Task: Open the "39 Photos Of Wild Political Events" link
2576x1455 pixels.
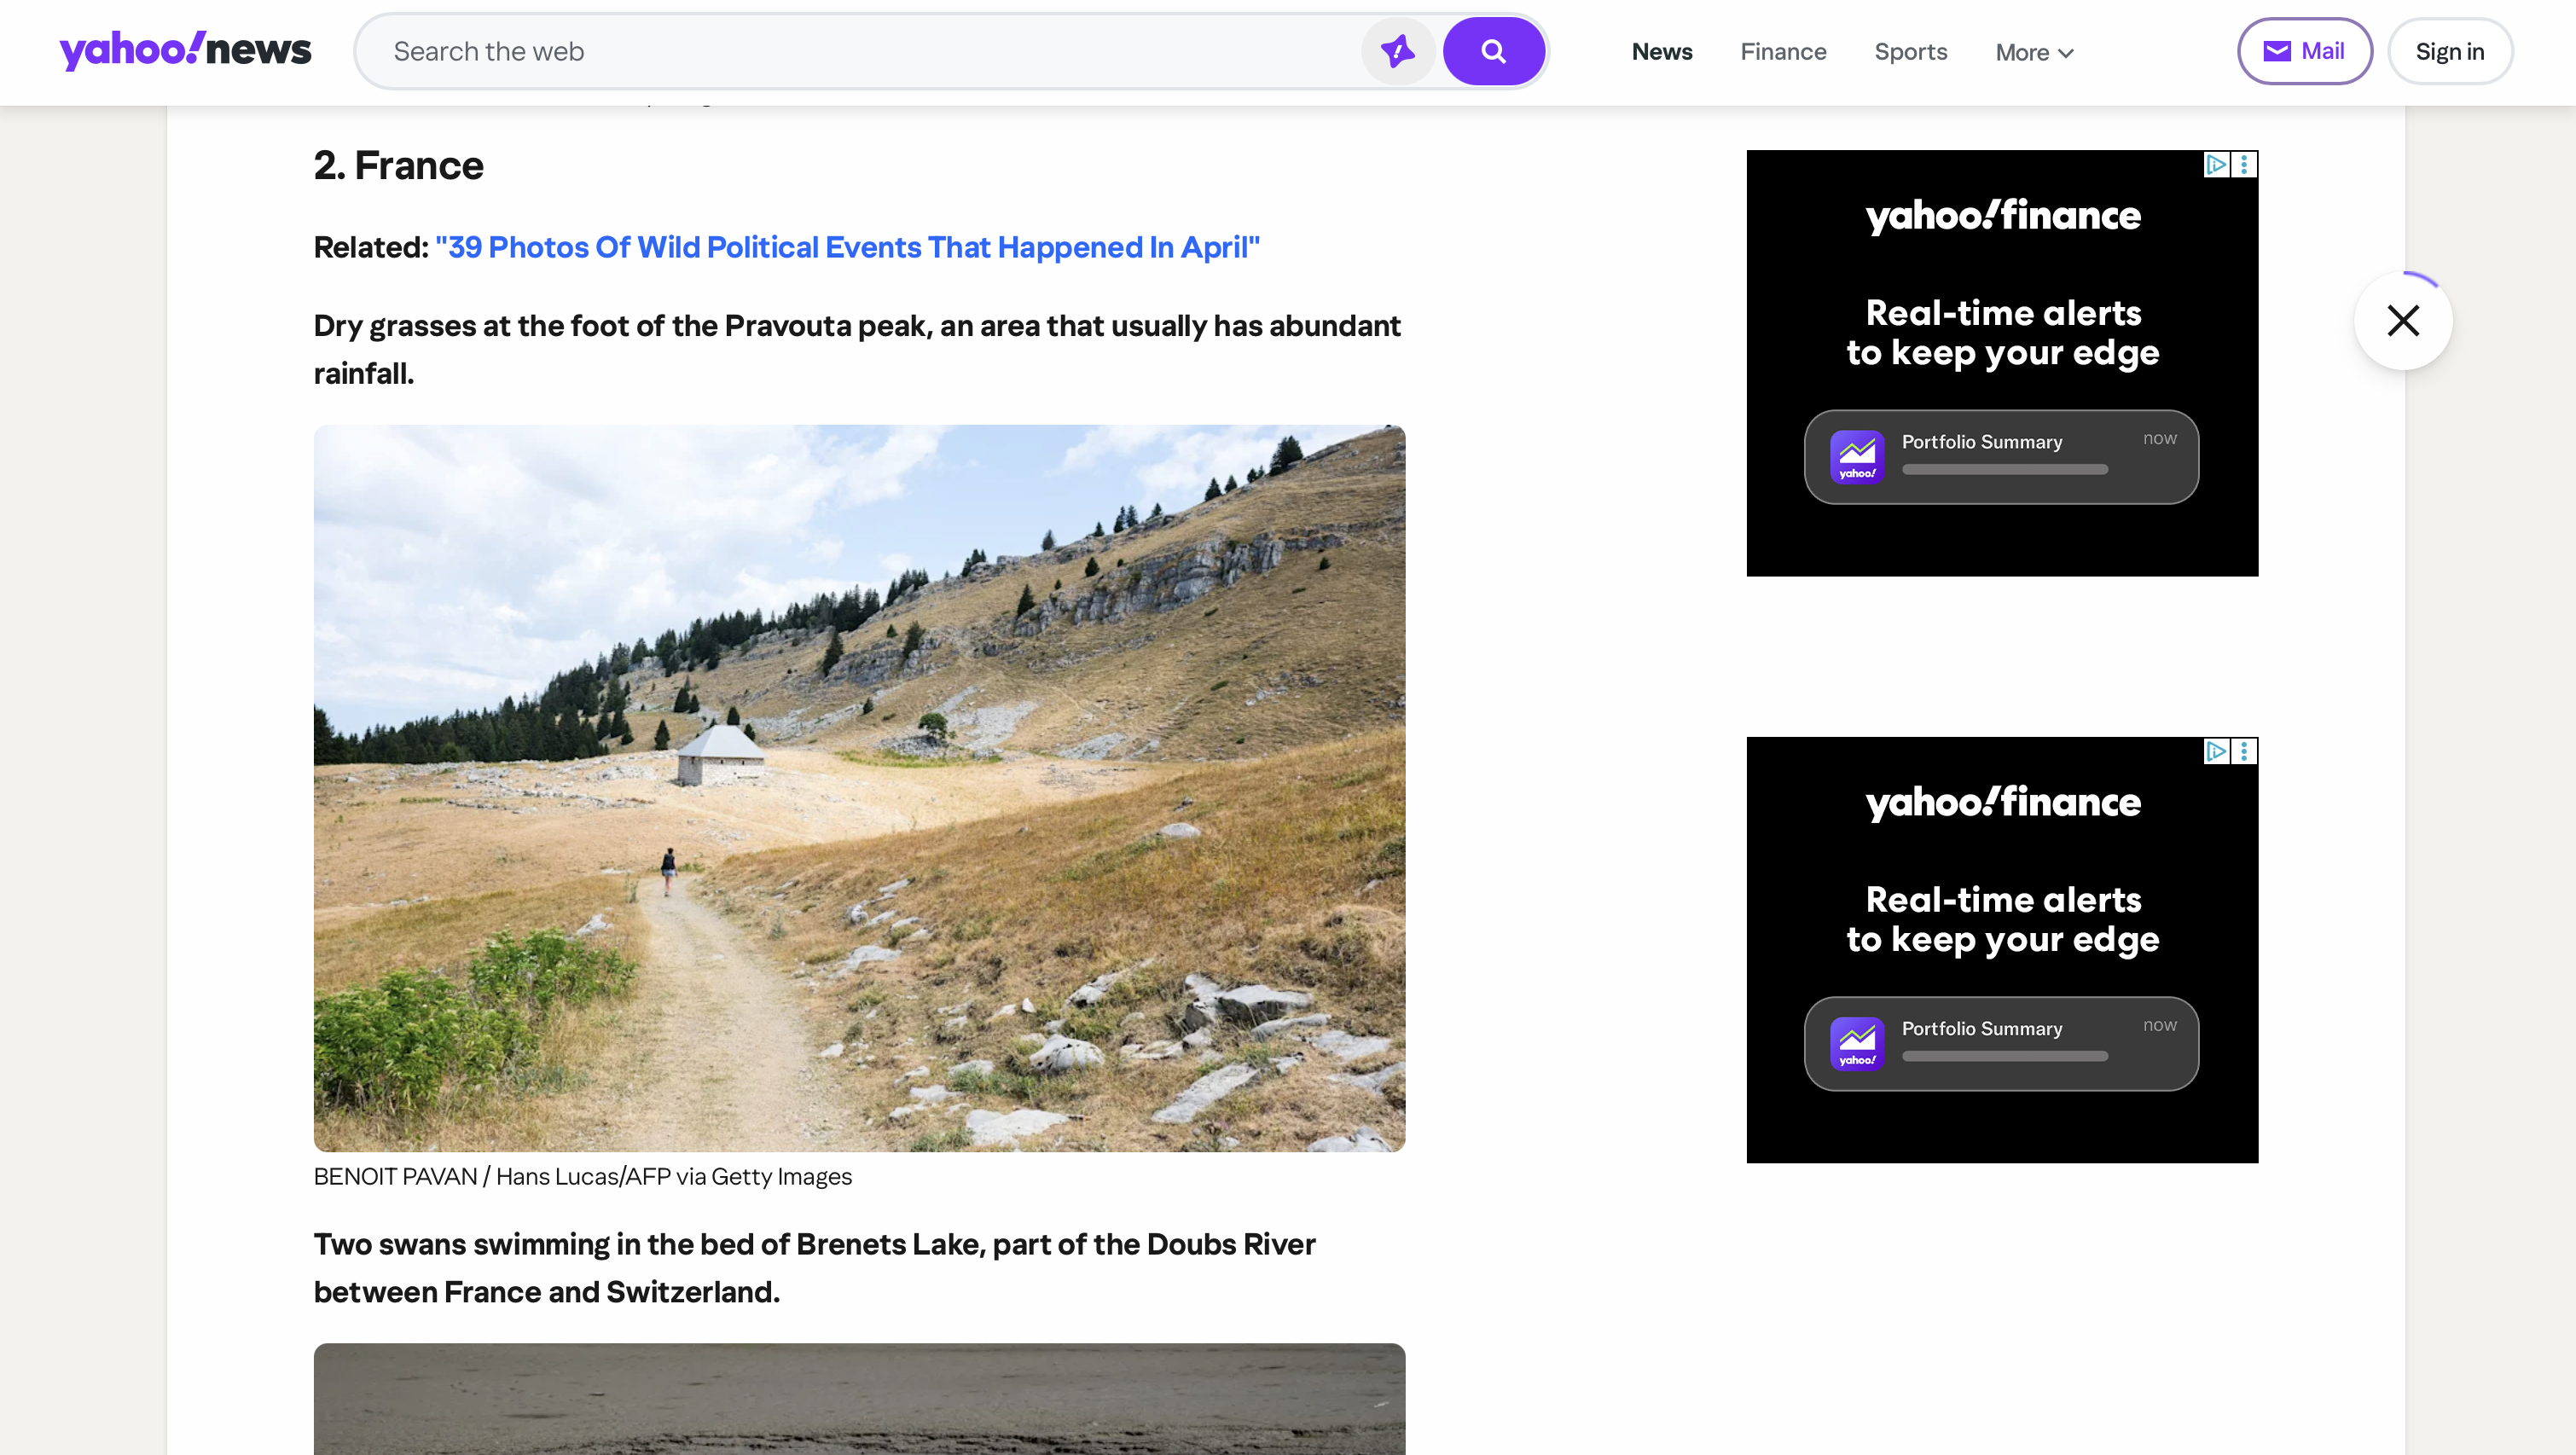Action: pos(847,247)
